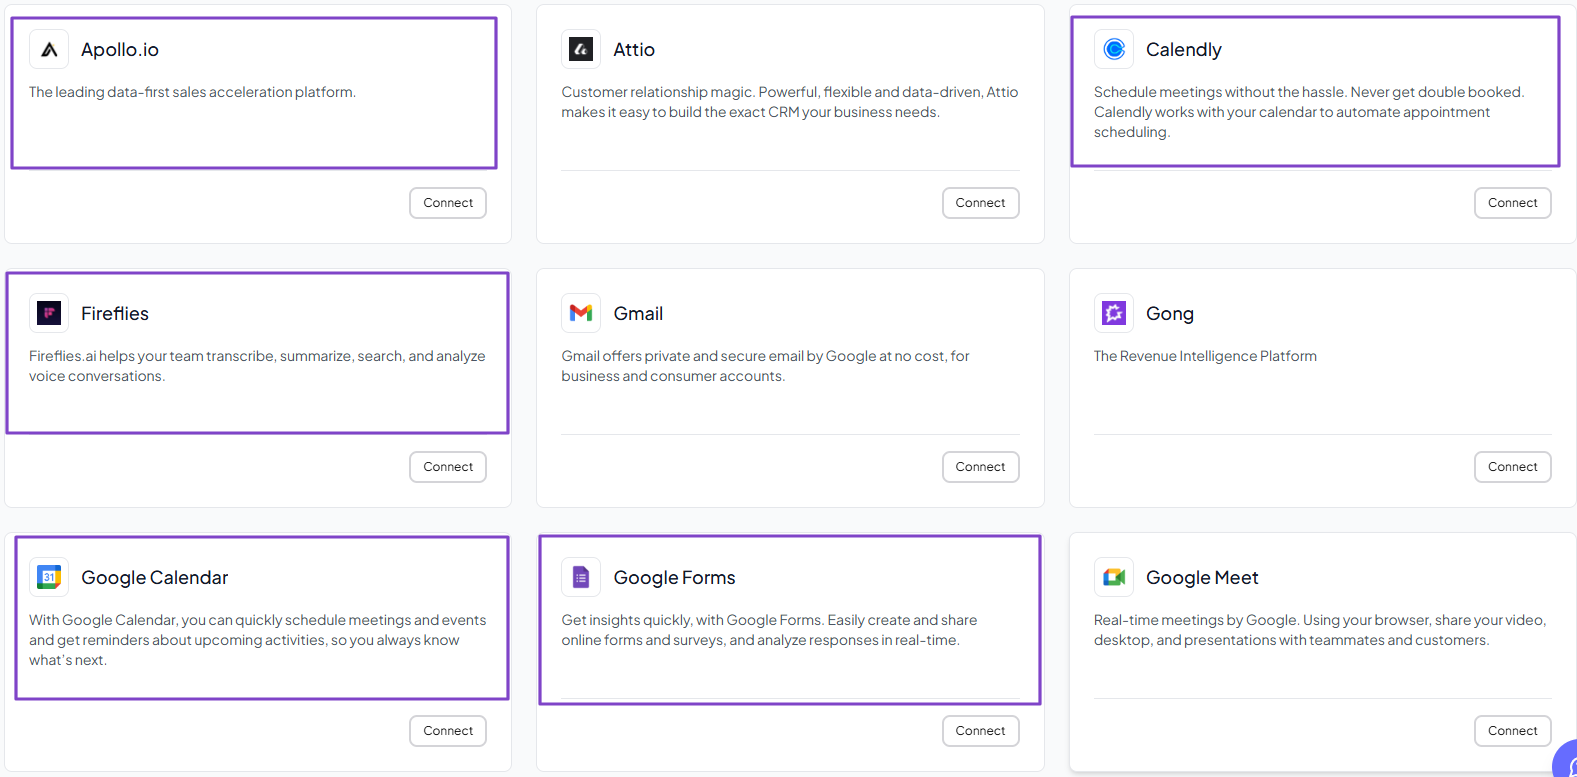The image size is (1577, 777).
Task: Click 'Gmail offers private and secure email' description
Action: point(765,366)
